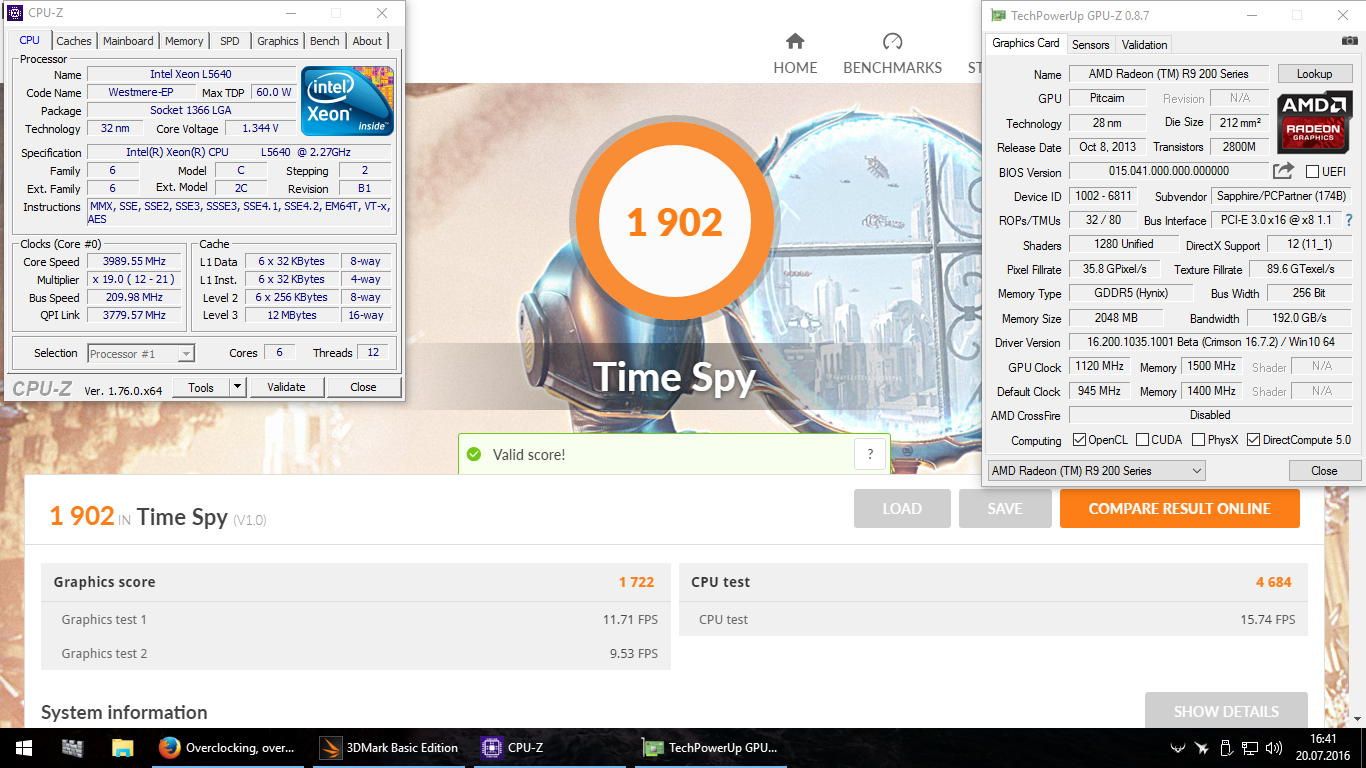The image size is (1366, 768).
Task: Click the airplane mode tray icon
Action: (x=1201, y=748)
